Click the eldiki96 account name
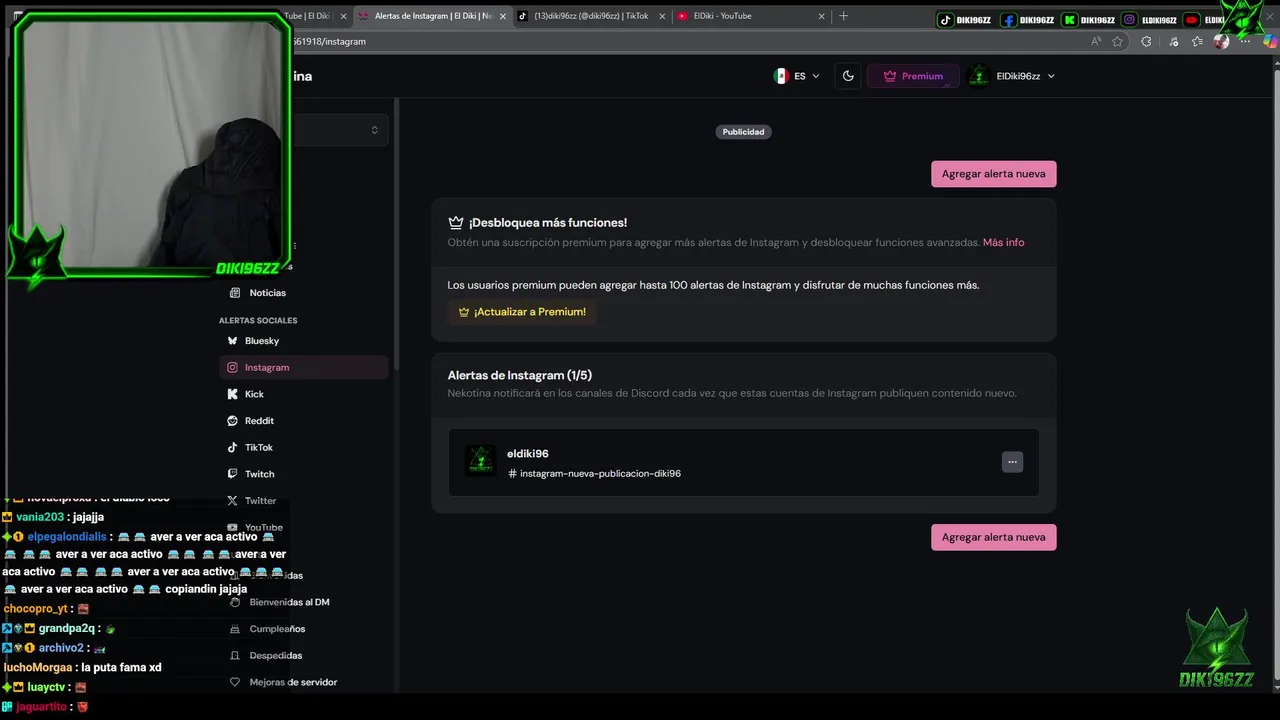The width and height of the screenshot is (1280, 720). 528,453
